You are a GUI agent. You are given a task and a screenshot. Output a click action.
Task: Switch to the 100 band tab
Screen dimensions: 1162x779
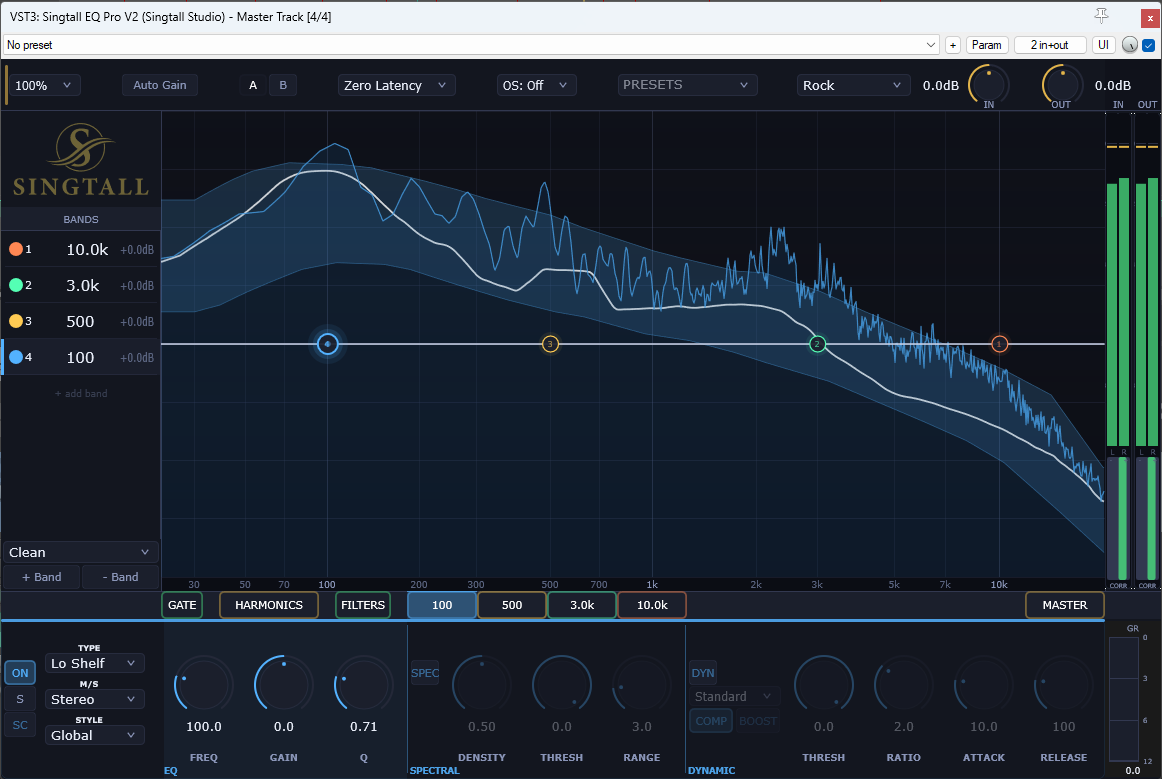tap(442, 605)
